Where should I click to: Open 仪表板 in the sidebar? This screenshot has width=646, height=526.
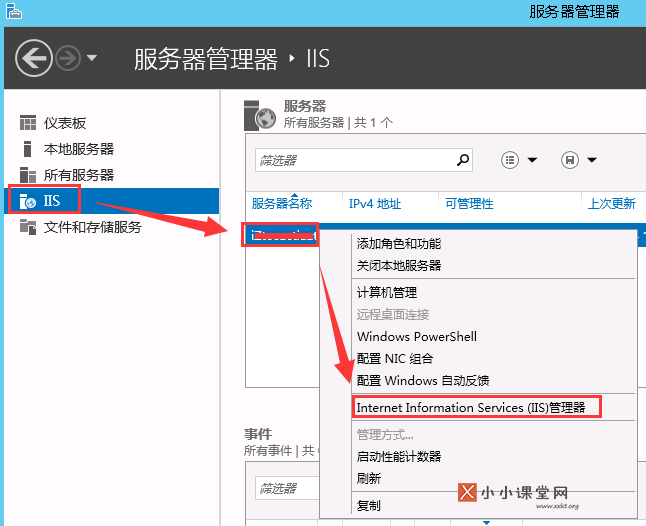click(x=65, y=123)
